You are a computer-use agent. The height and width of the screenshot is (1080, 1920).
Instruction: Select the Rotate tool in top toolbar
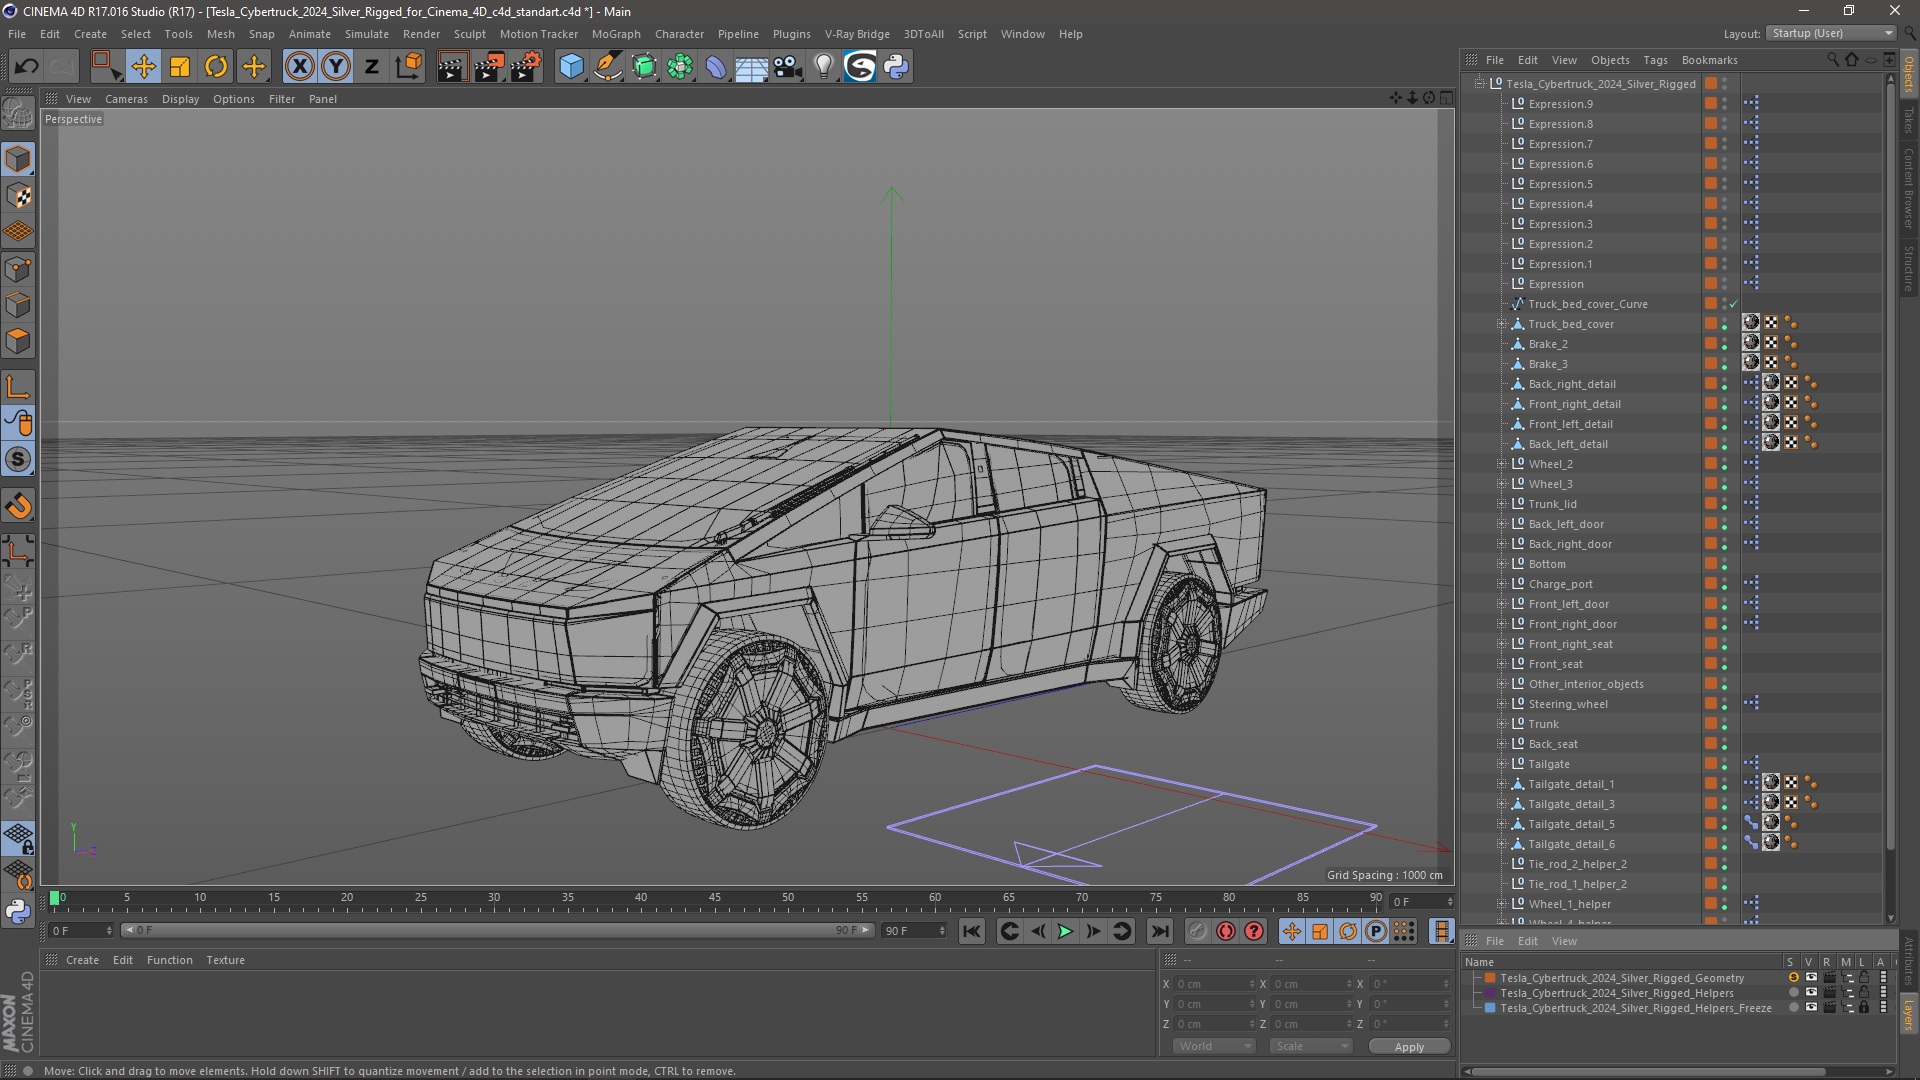coord(216,67)
